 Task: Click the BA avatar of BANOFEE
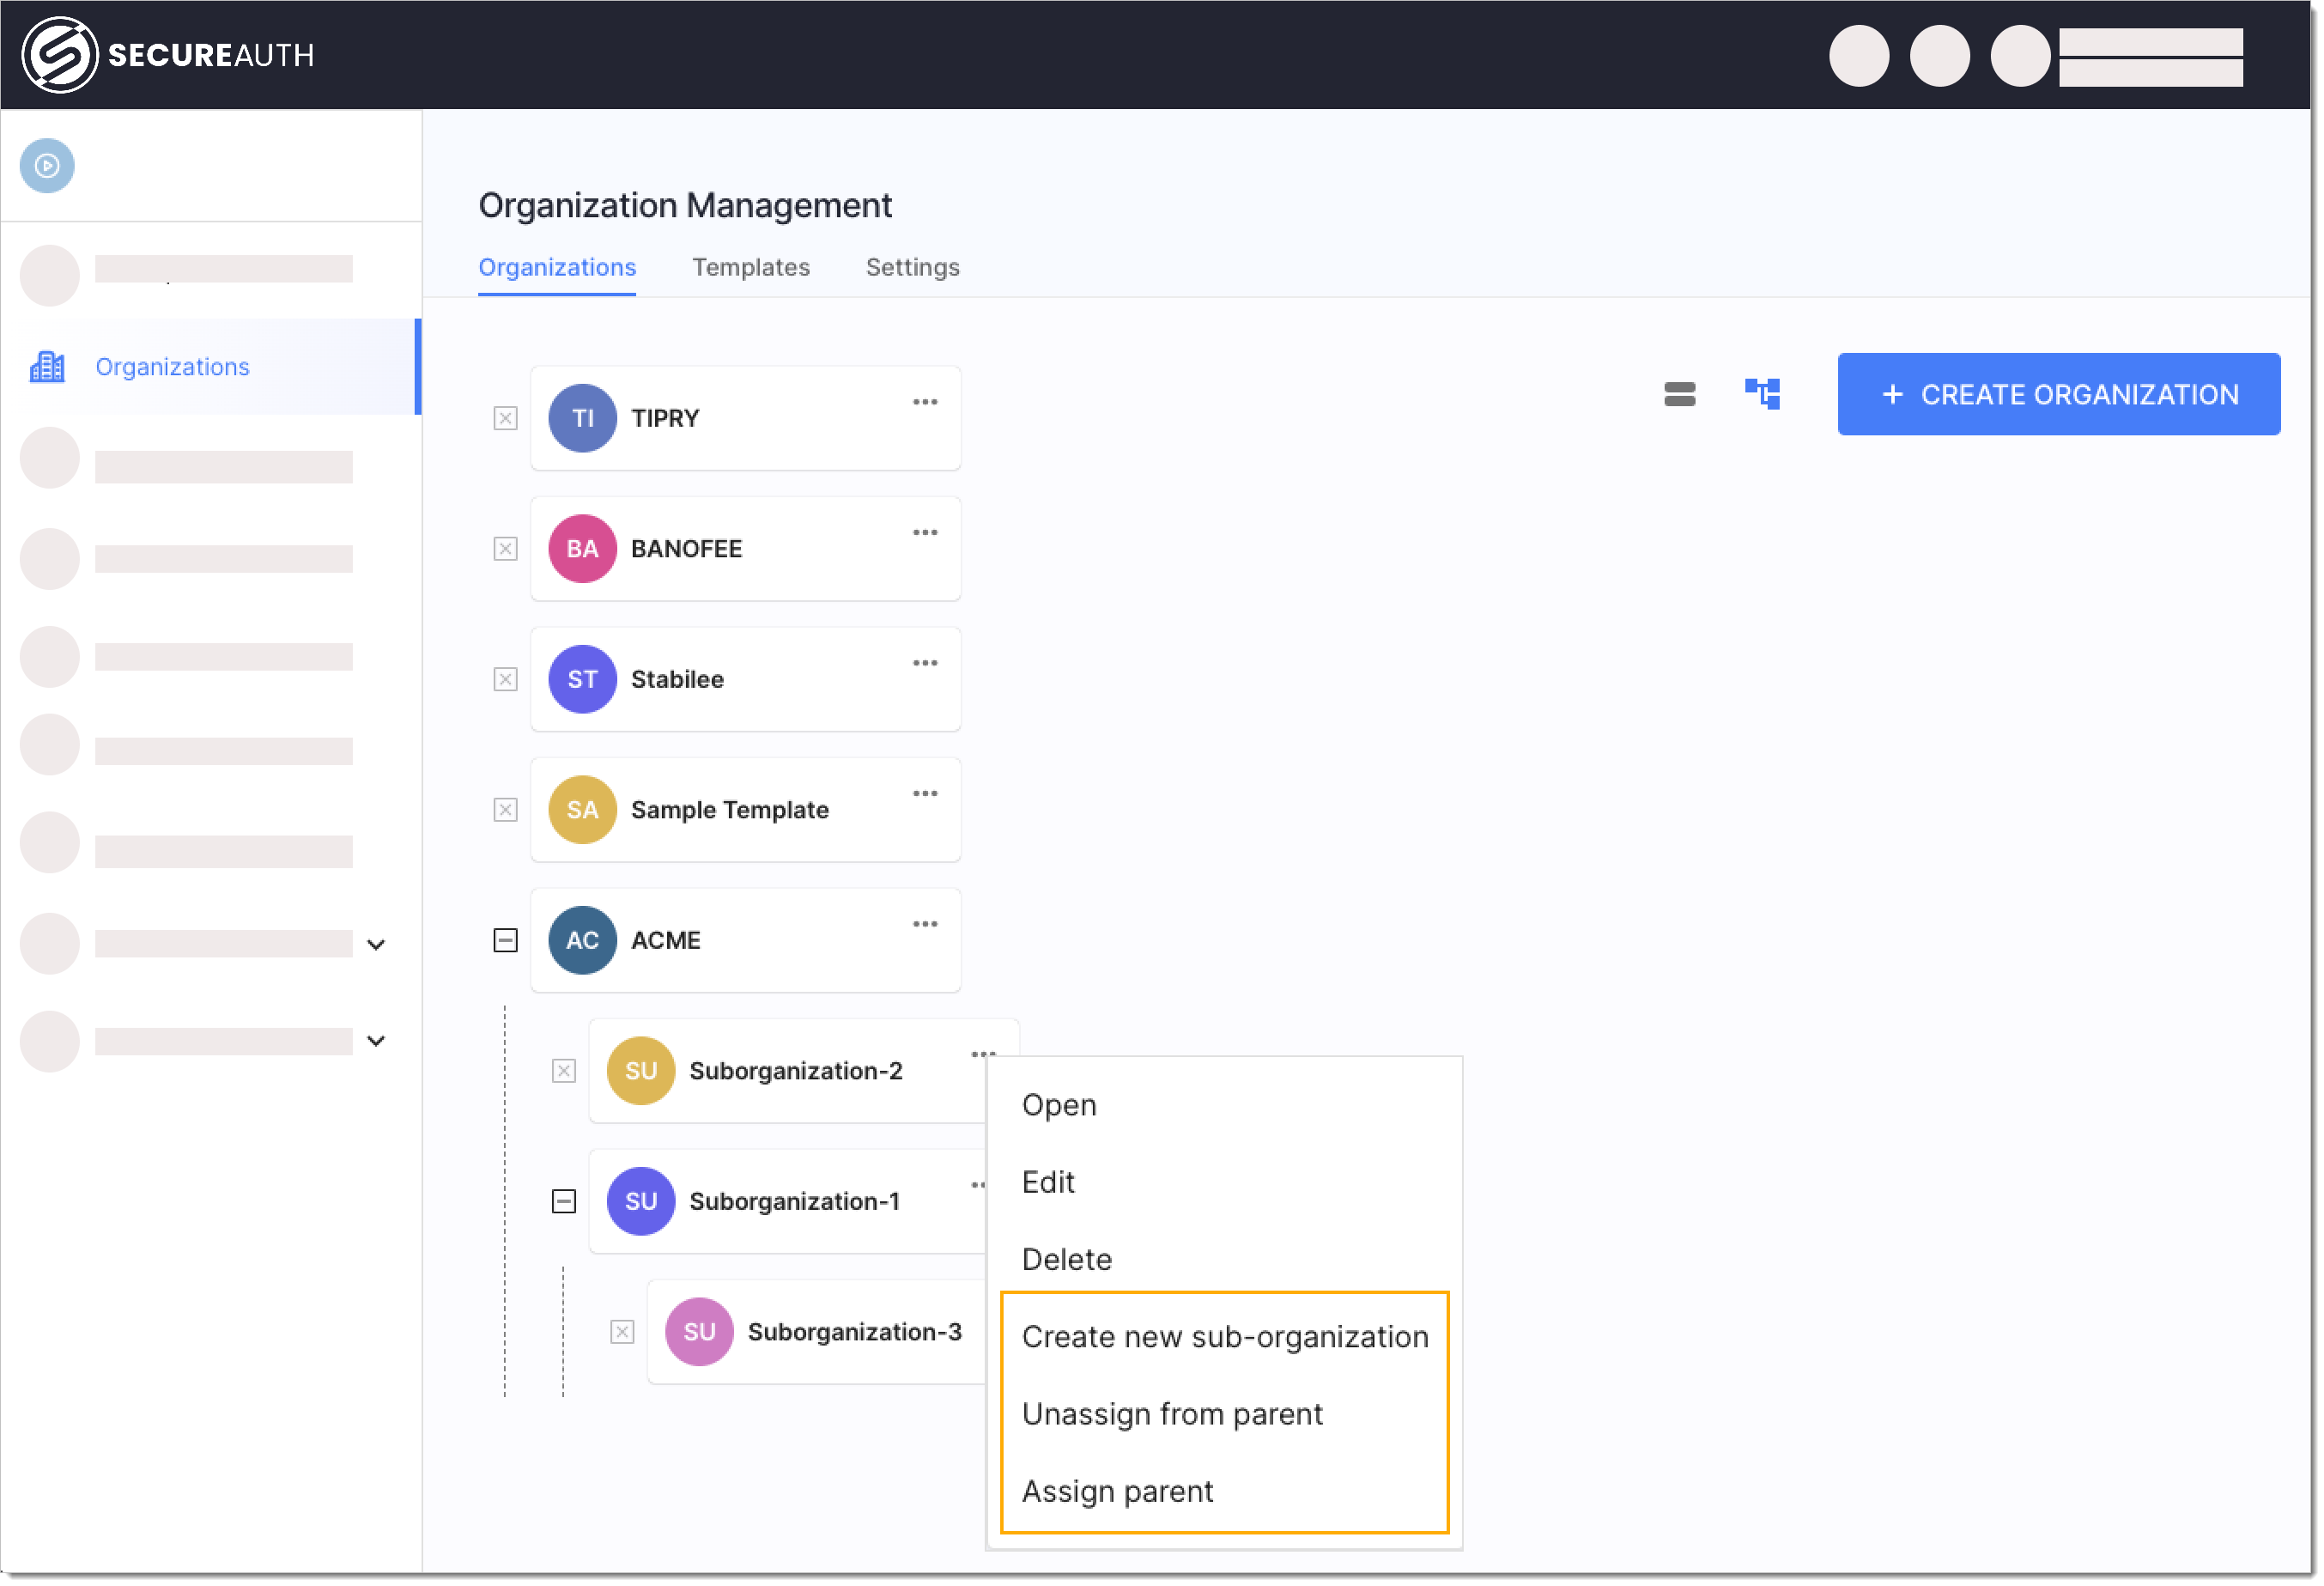click(x=582, y=549)
